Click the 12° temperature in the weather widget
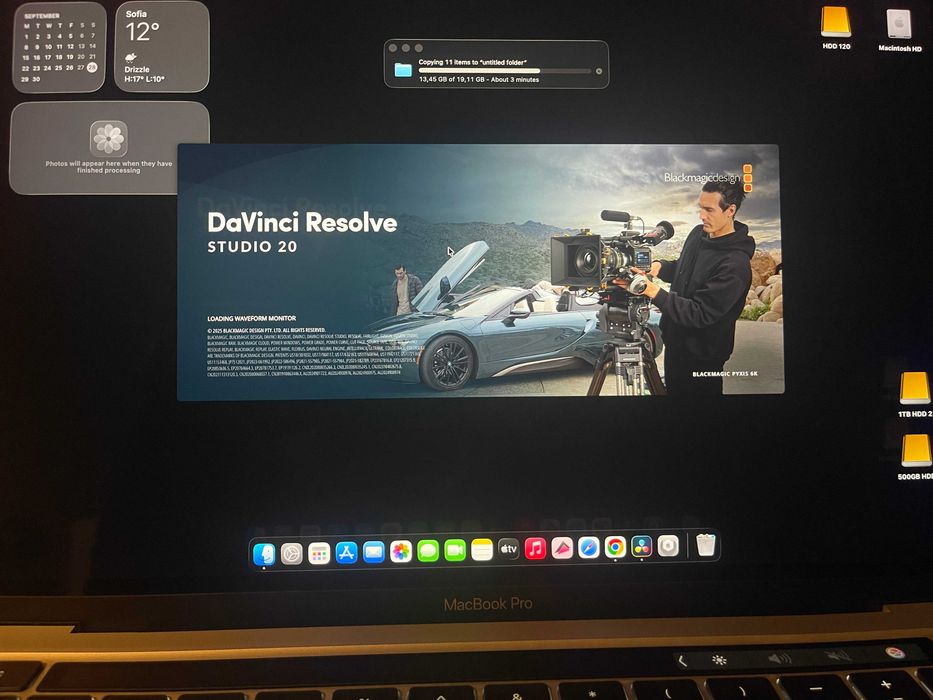Image resolution: width=933 pixels, height=700 pixels. 142,32
